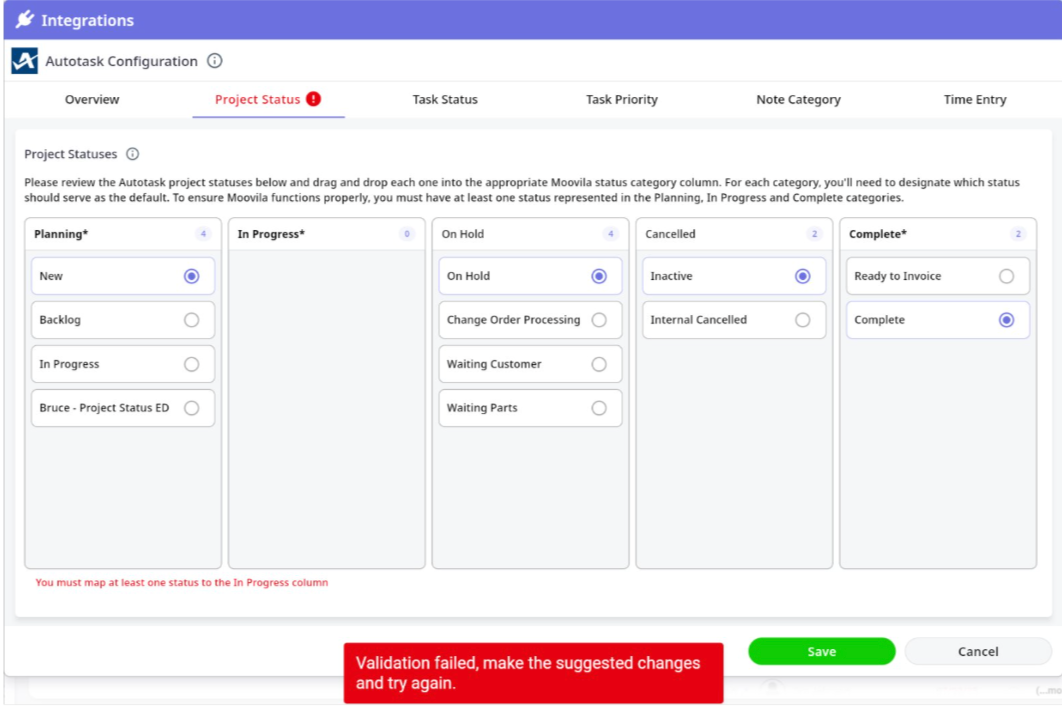
Task: Click red error badge on Project Status tab
Action: pyautogui.click(x=314, y=99)
